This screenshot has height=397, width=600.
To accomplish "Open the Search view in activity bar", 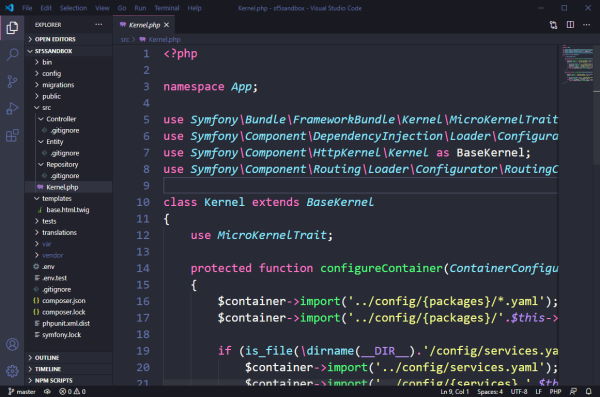I will point(12,54).
